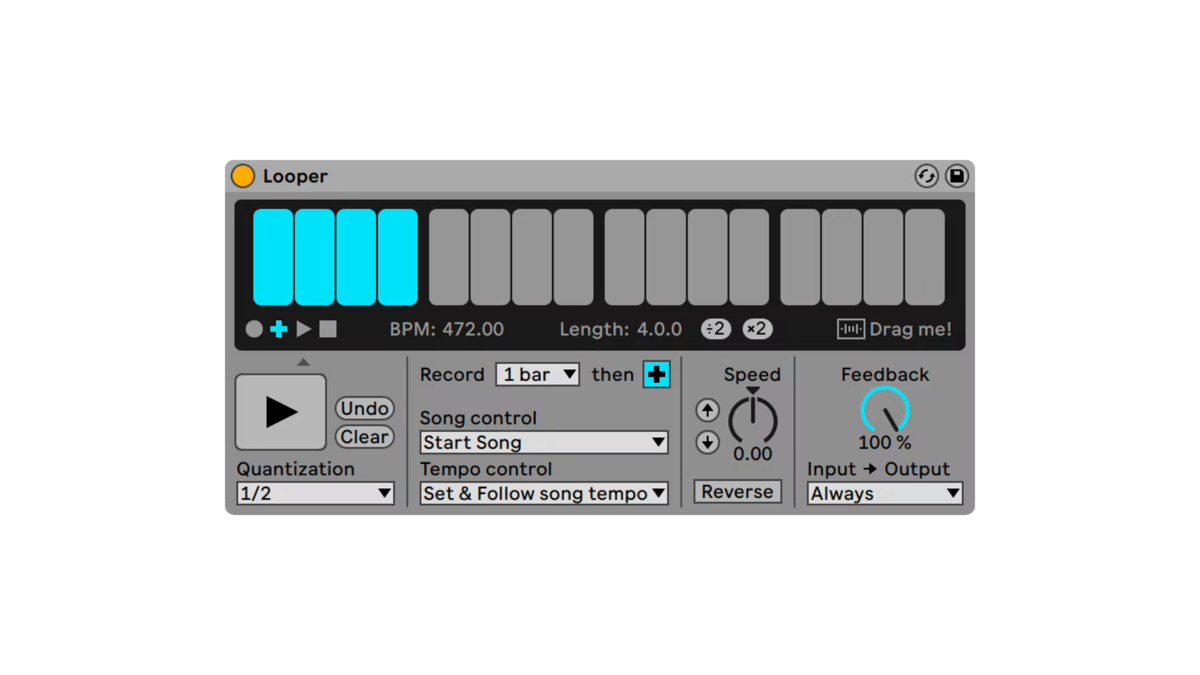Click the Drag me! waveform icon
The image size is (1200, 675).
tap(851, 329)
